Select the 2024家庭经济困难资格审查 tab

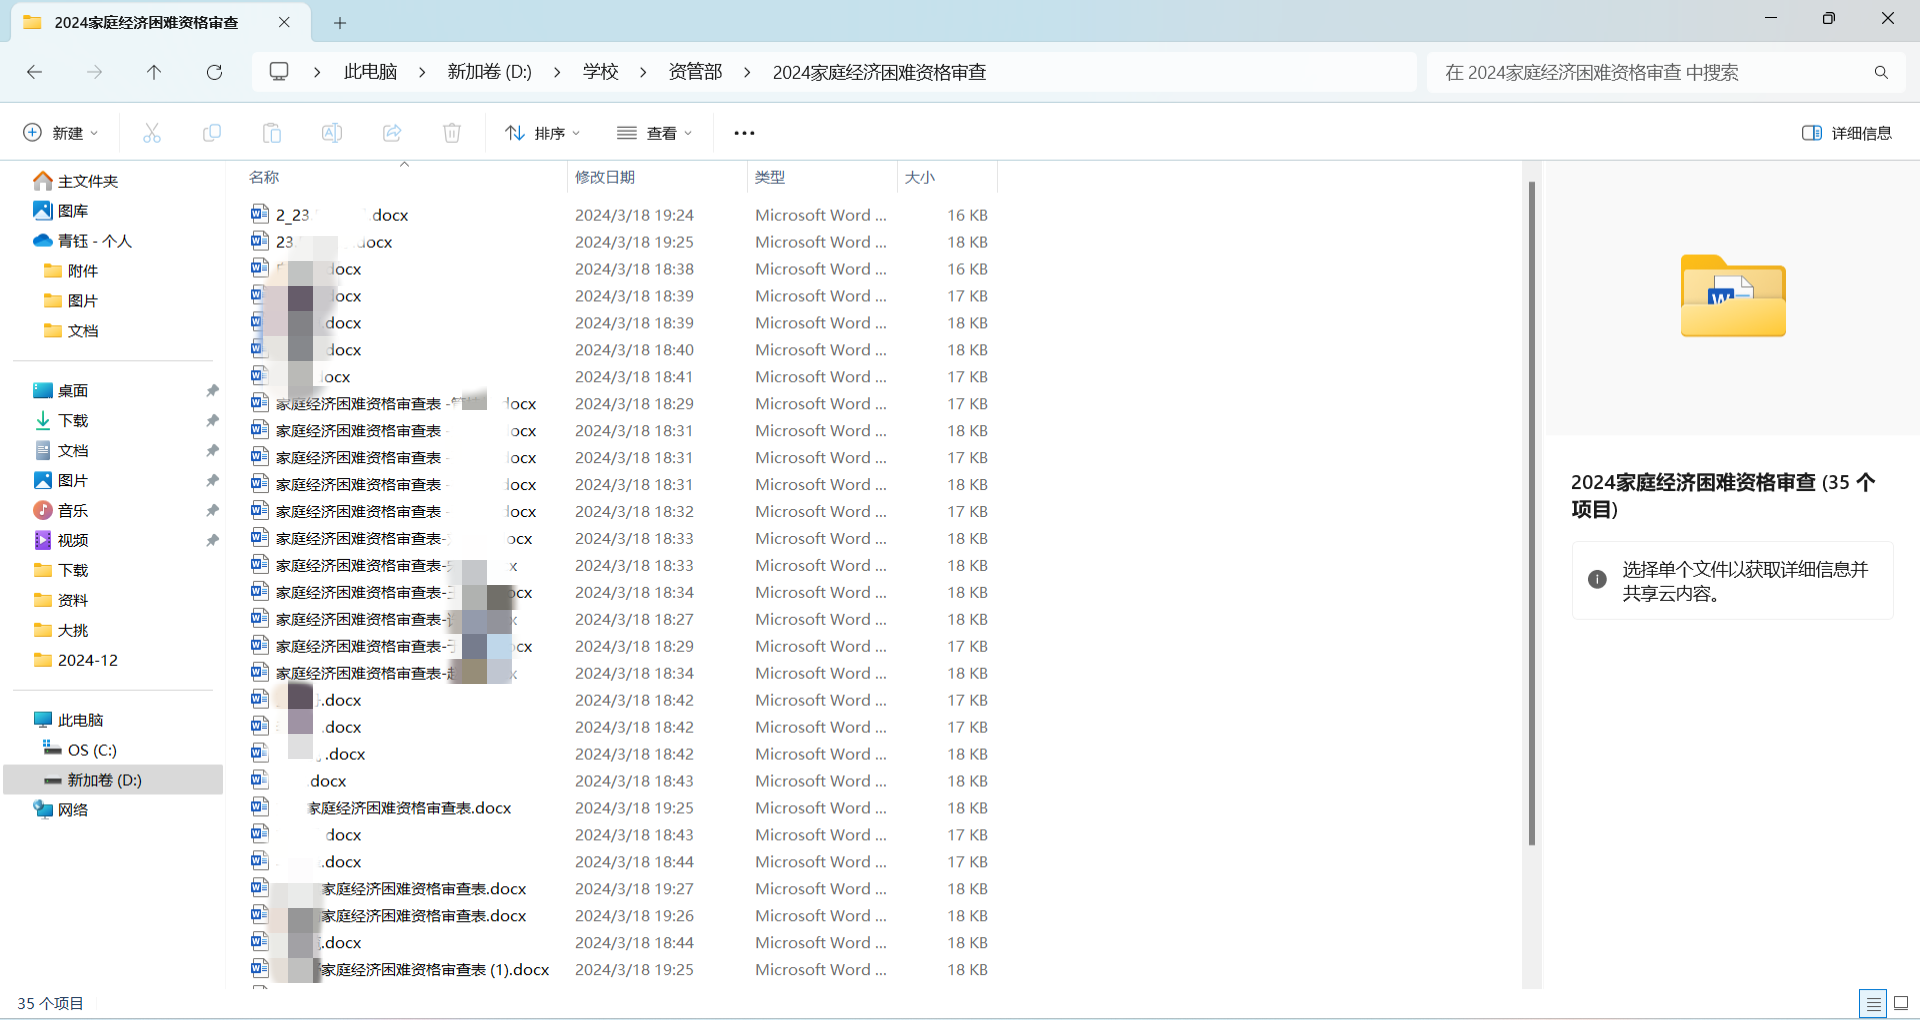[x=147, y=22]
